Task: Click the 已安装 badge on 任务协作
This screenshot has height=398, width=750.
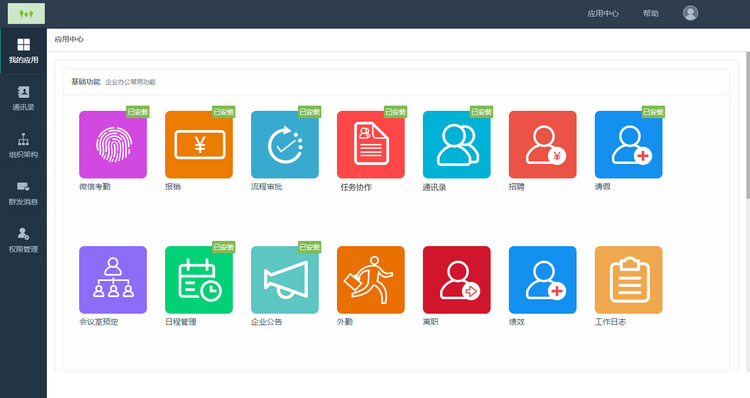Action: pyautogui.click(x=396, y=112)
